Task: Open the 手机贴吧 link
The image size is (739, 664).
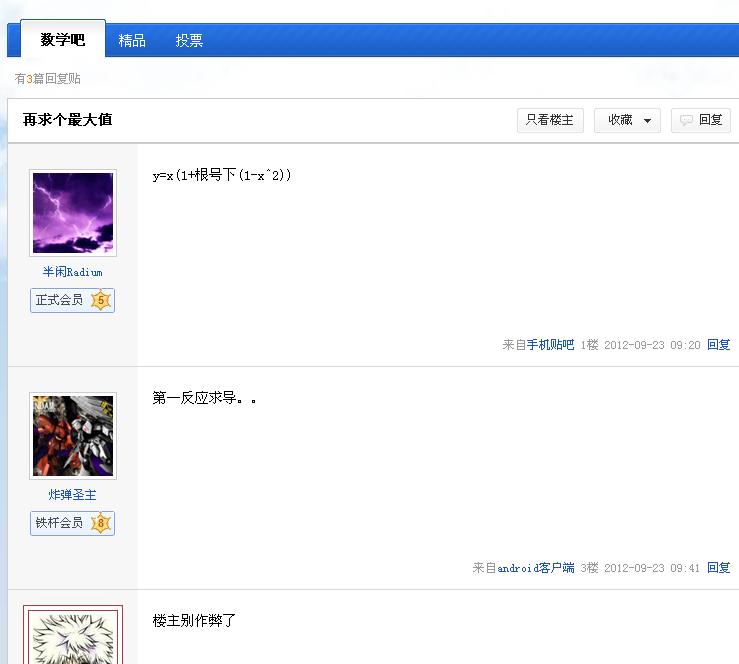Action: coord(550,345)
